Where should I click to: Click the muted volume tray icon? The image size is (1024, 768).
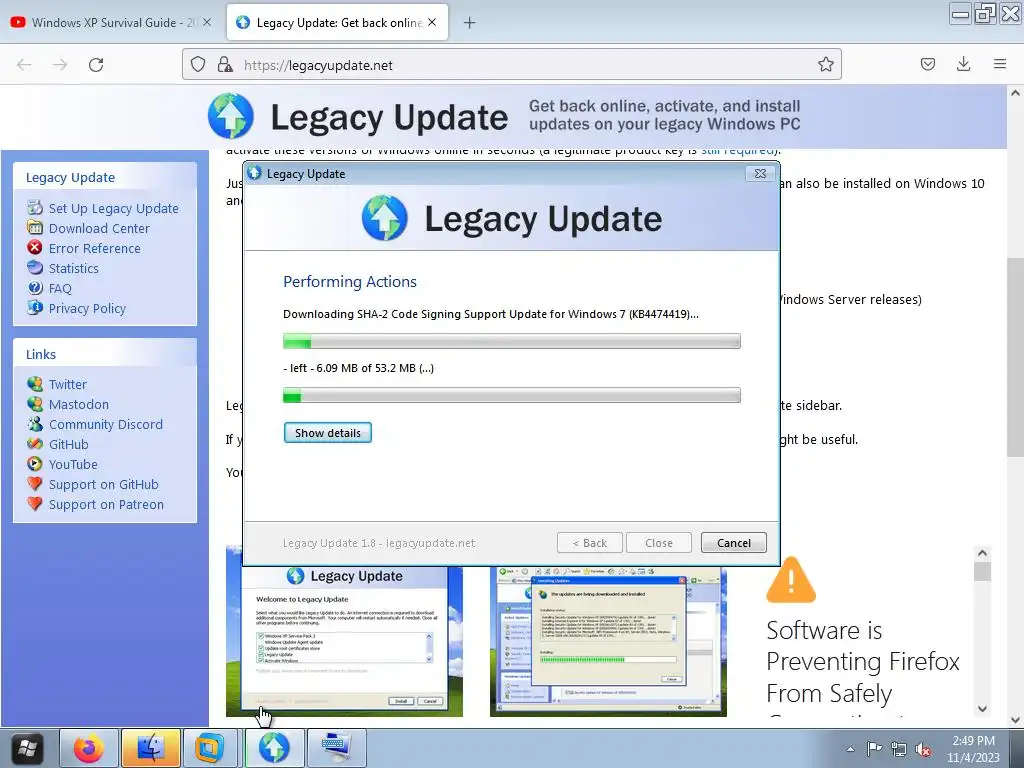tap(923, 749)
